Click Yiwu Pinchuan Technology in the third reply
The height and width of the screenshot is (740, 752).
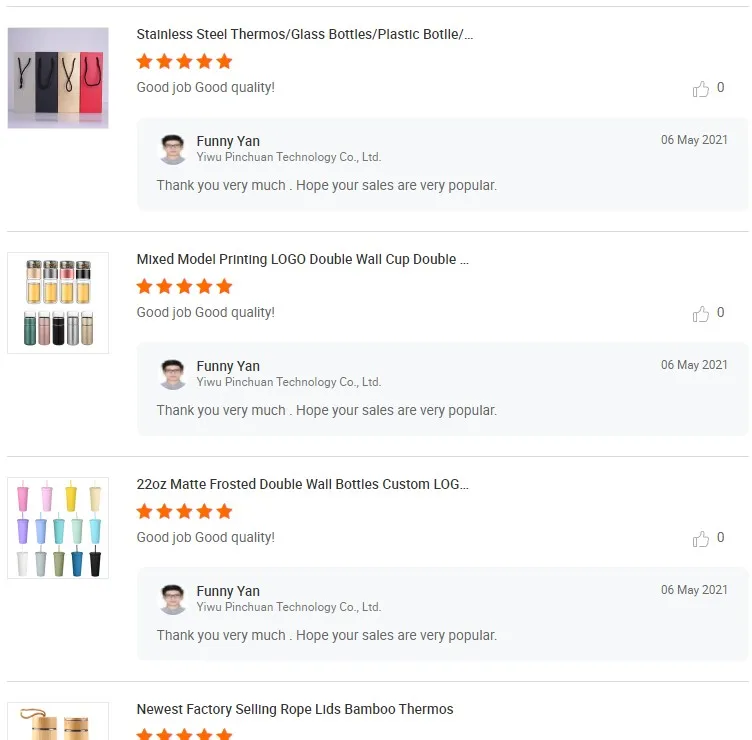[288, 608]
